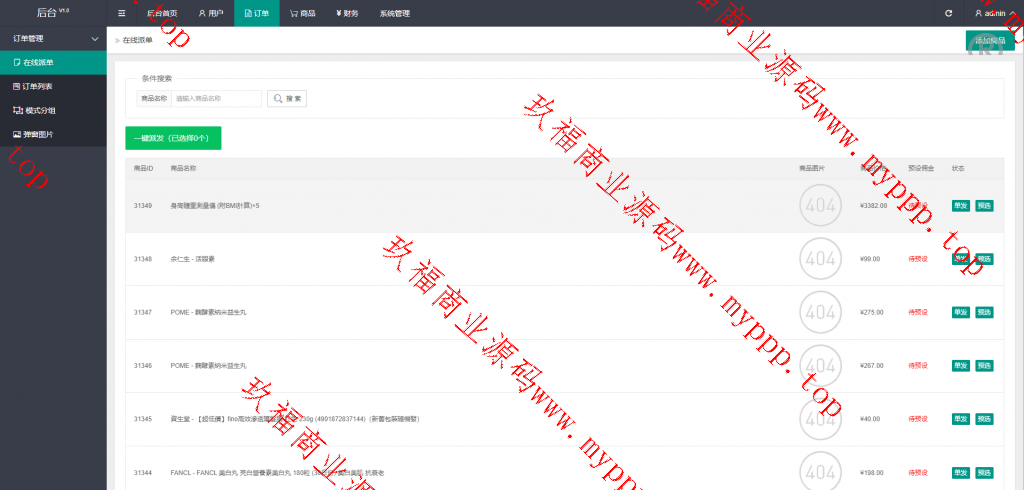Click 单发 for product 31349
The height and width of the screenshot is (490, 1024).
pos(960,205)
